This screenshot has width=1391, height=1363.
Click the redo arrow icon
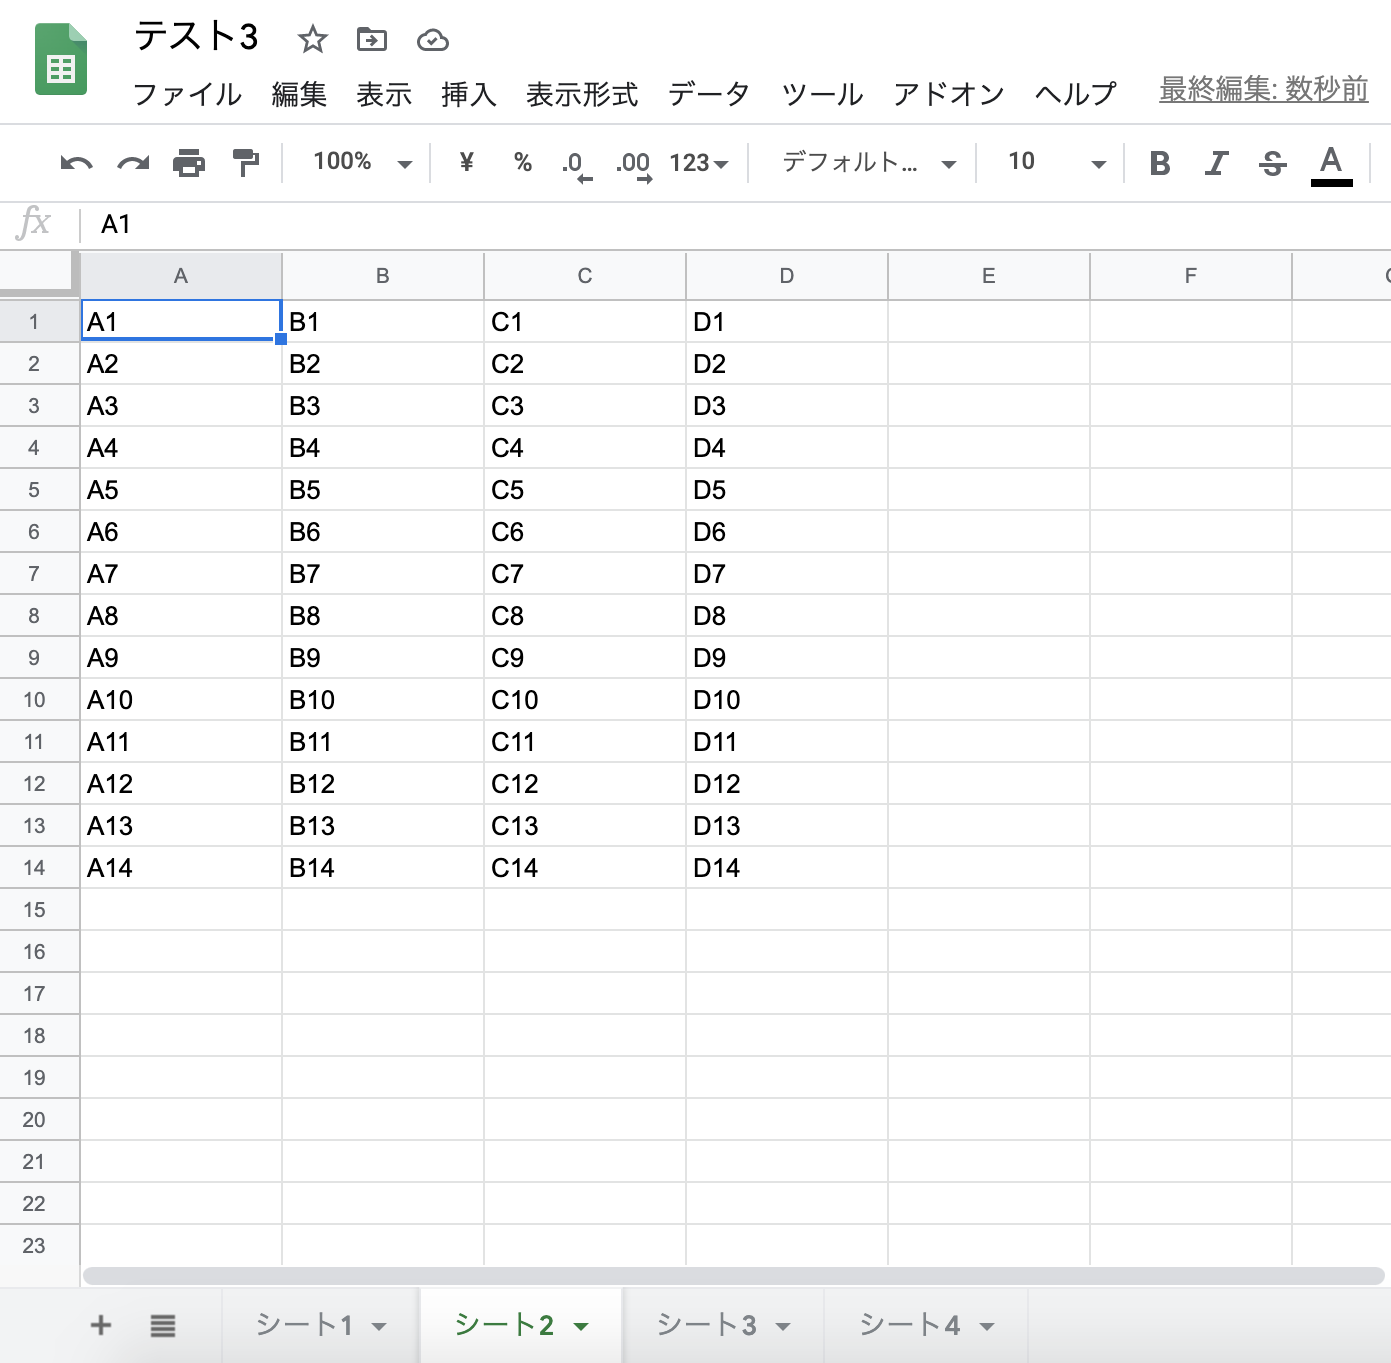coord(133,163)
